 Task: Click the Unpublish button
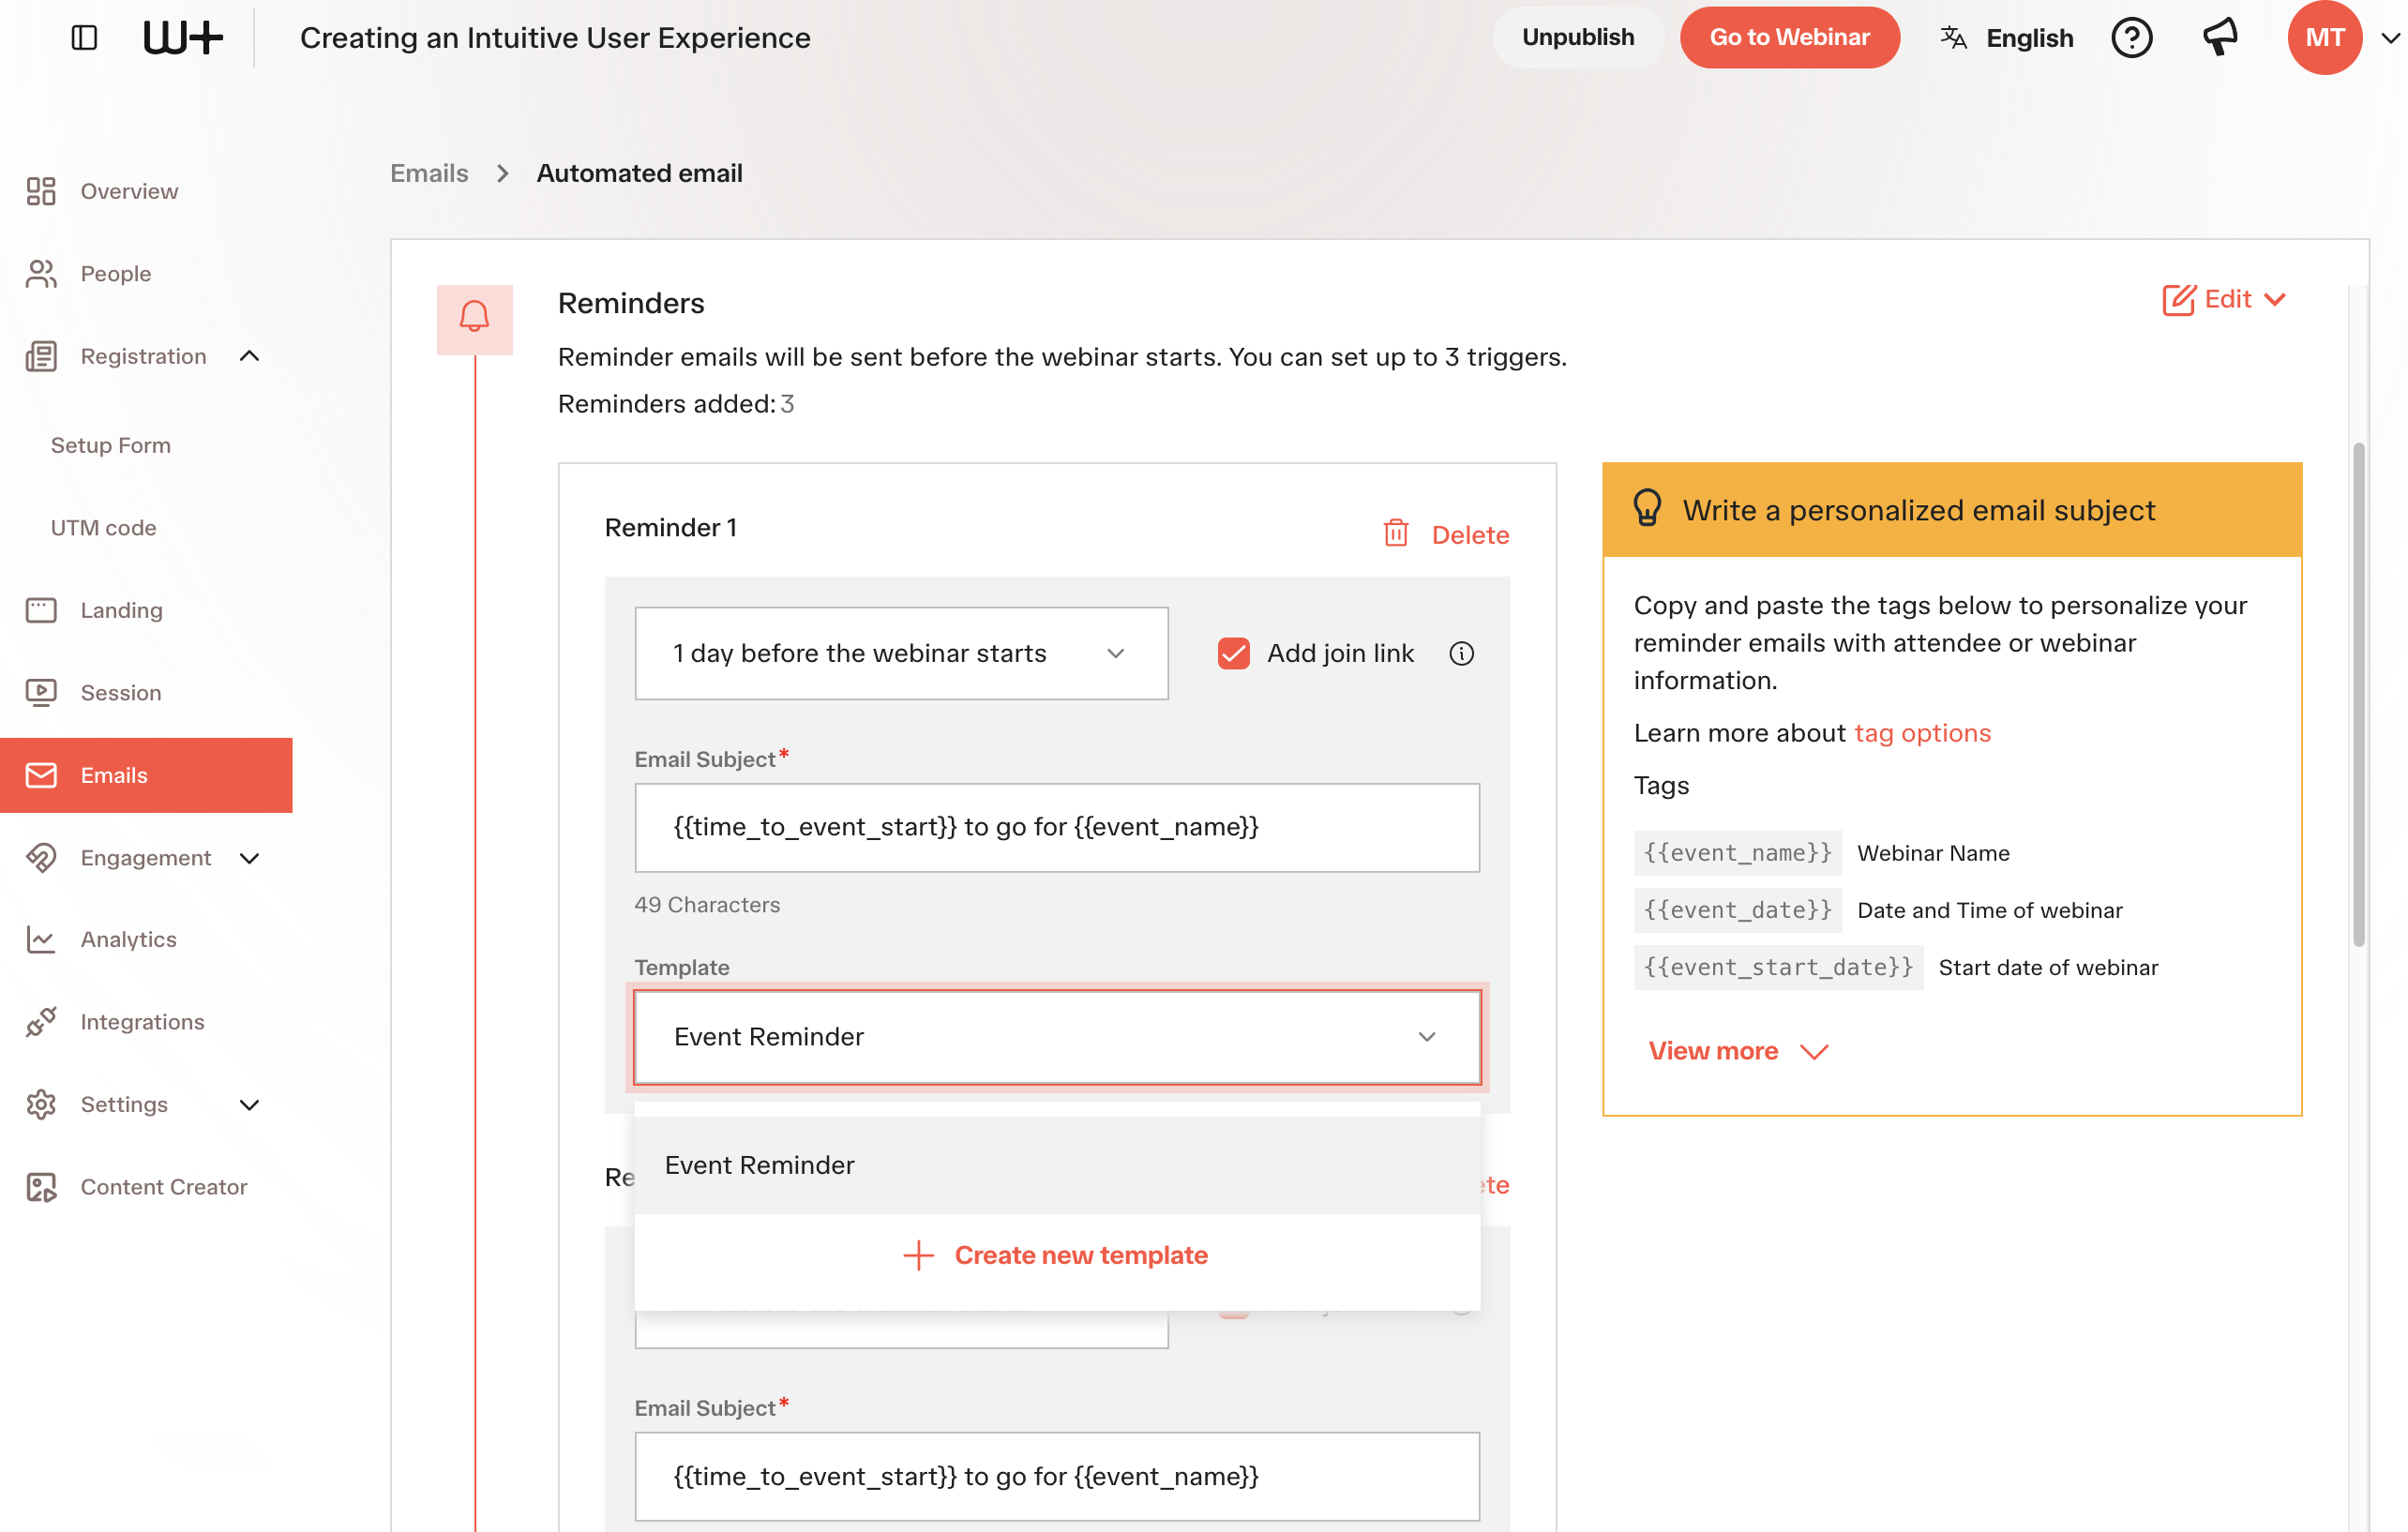(1577, 38)
